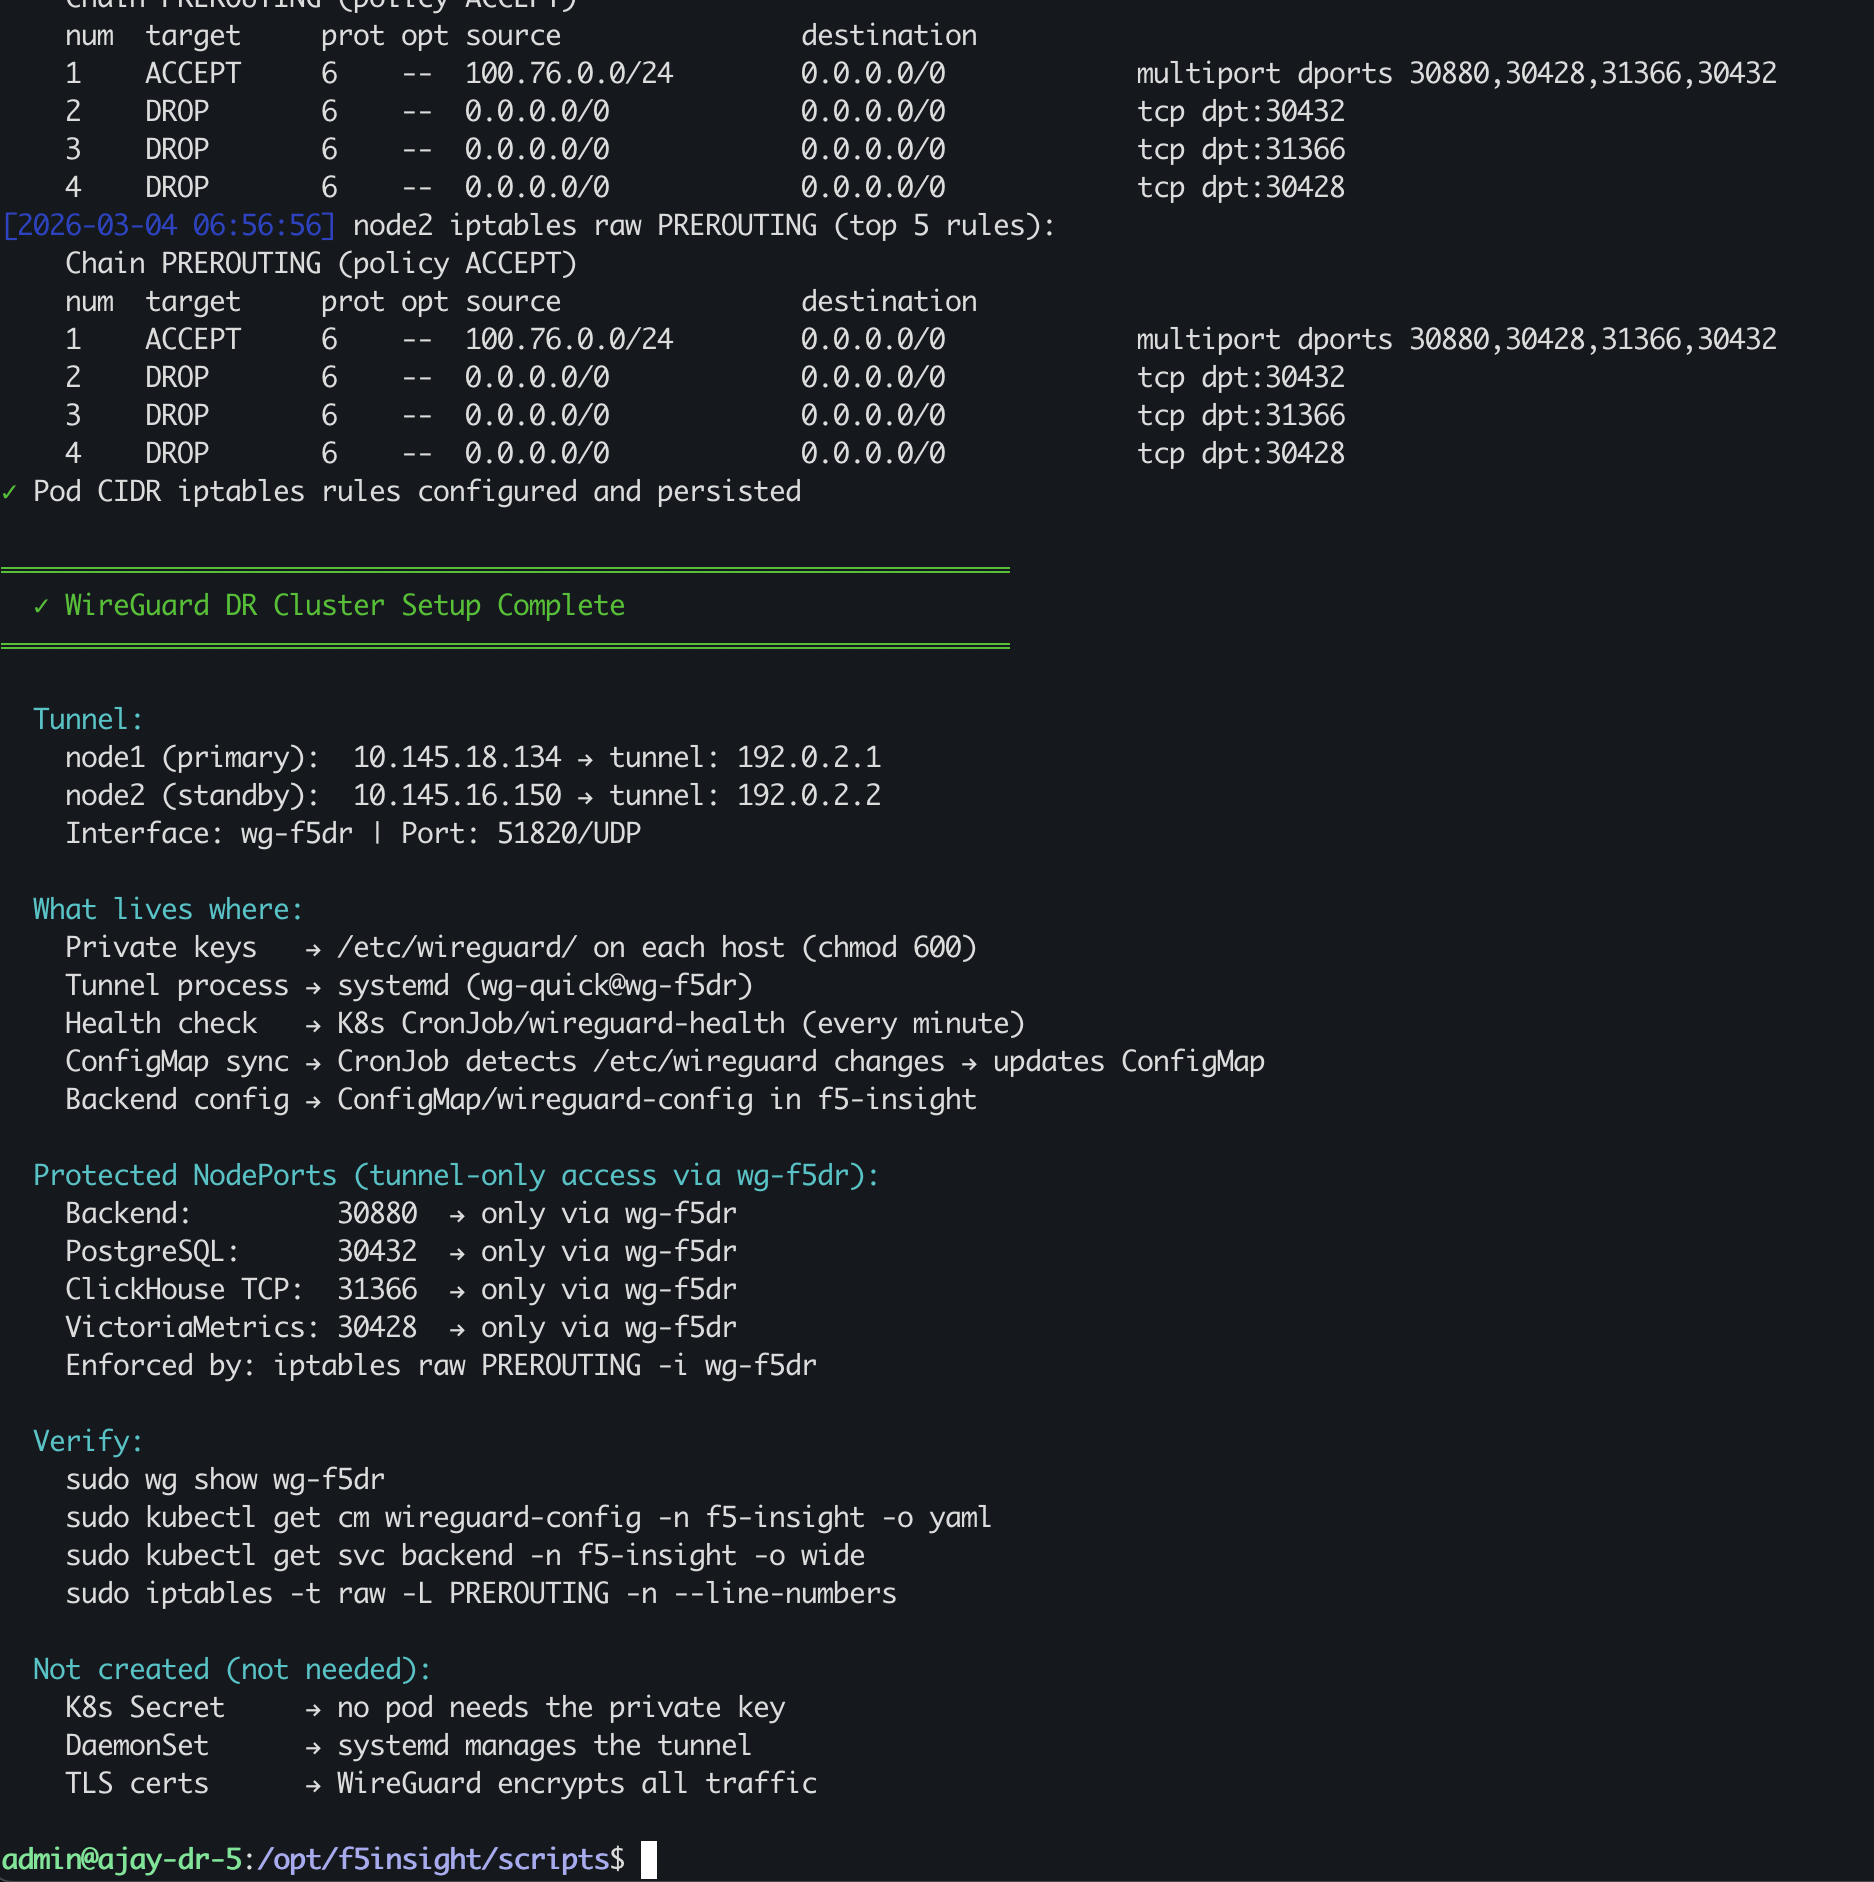The width and height of the screenshot is (1874, 1882).
Task: Click the 'Private keys' line with /etc/wireguard/
Action: pyautogui.click(x=521, y=948)
